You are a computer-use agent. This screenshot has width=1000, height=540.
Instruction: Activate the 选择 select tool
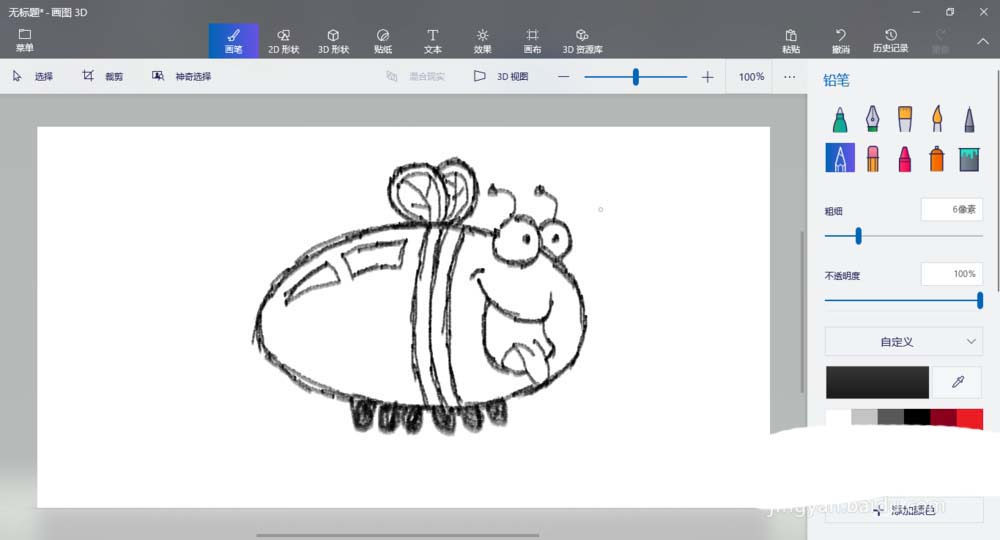pos(33,77)
